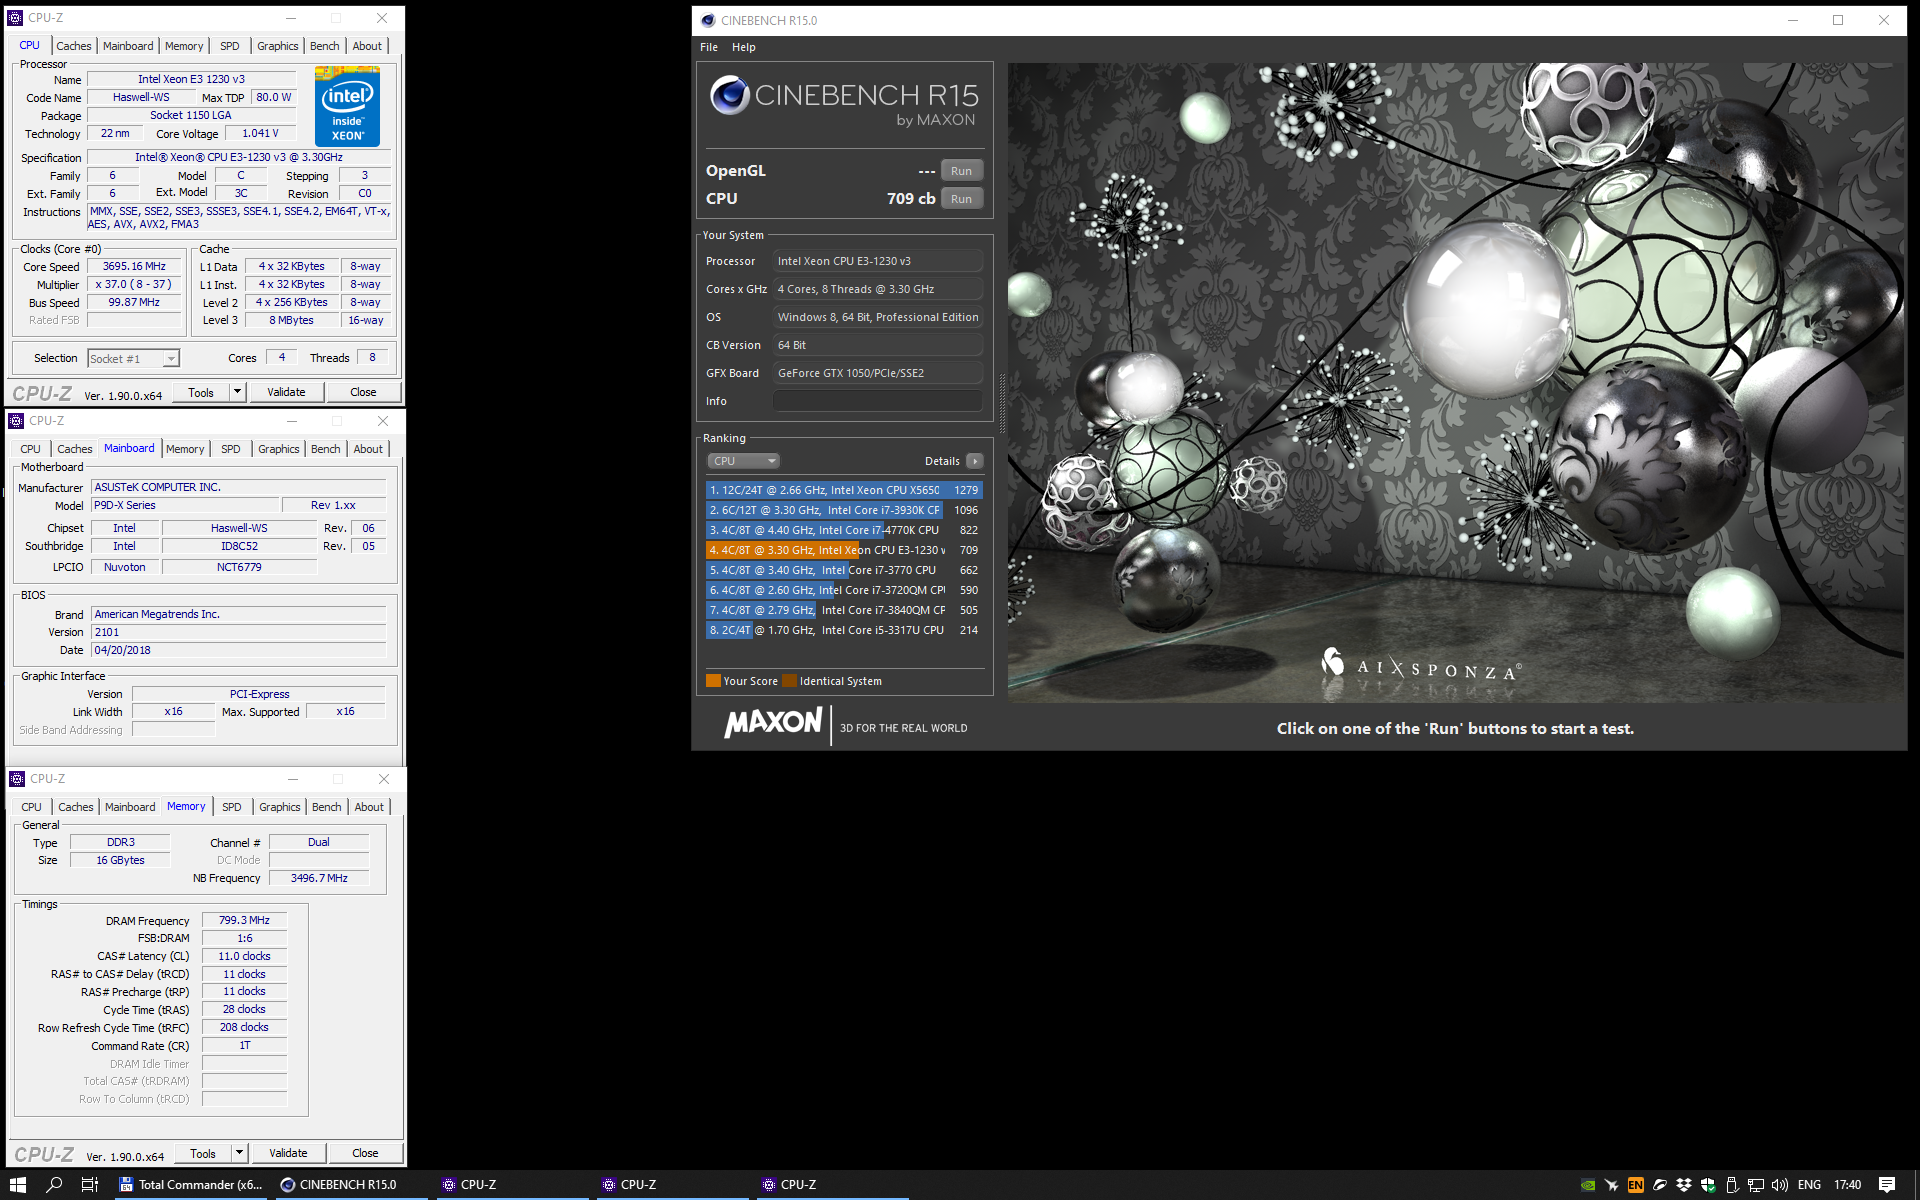Open the NVIDIA tray icon

tap(1587, 1185)
